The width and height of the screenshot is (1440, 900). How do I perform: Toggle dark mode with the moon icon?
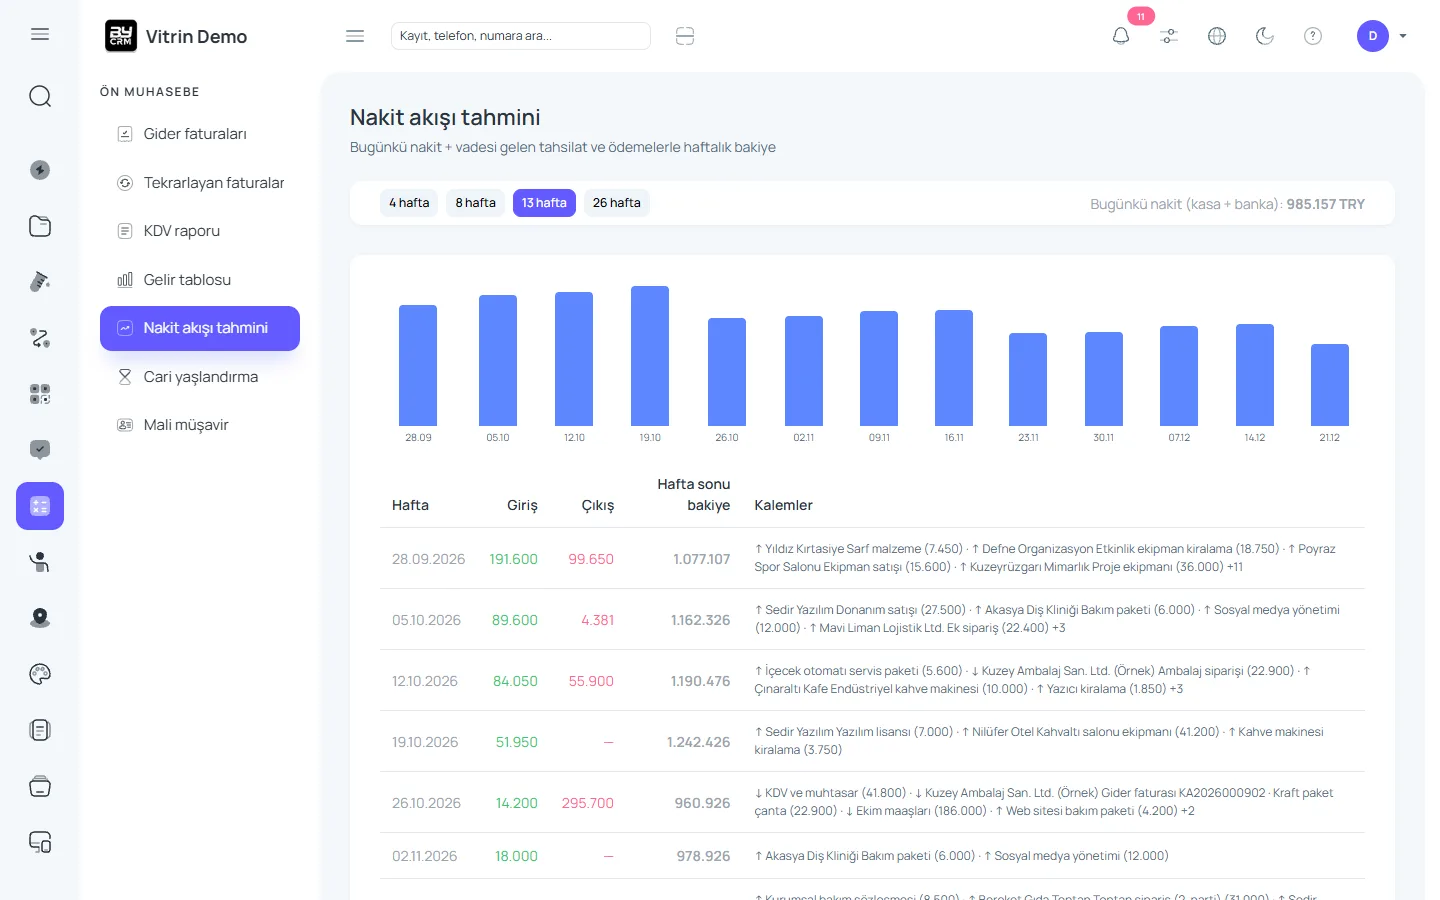(1265, 36)
